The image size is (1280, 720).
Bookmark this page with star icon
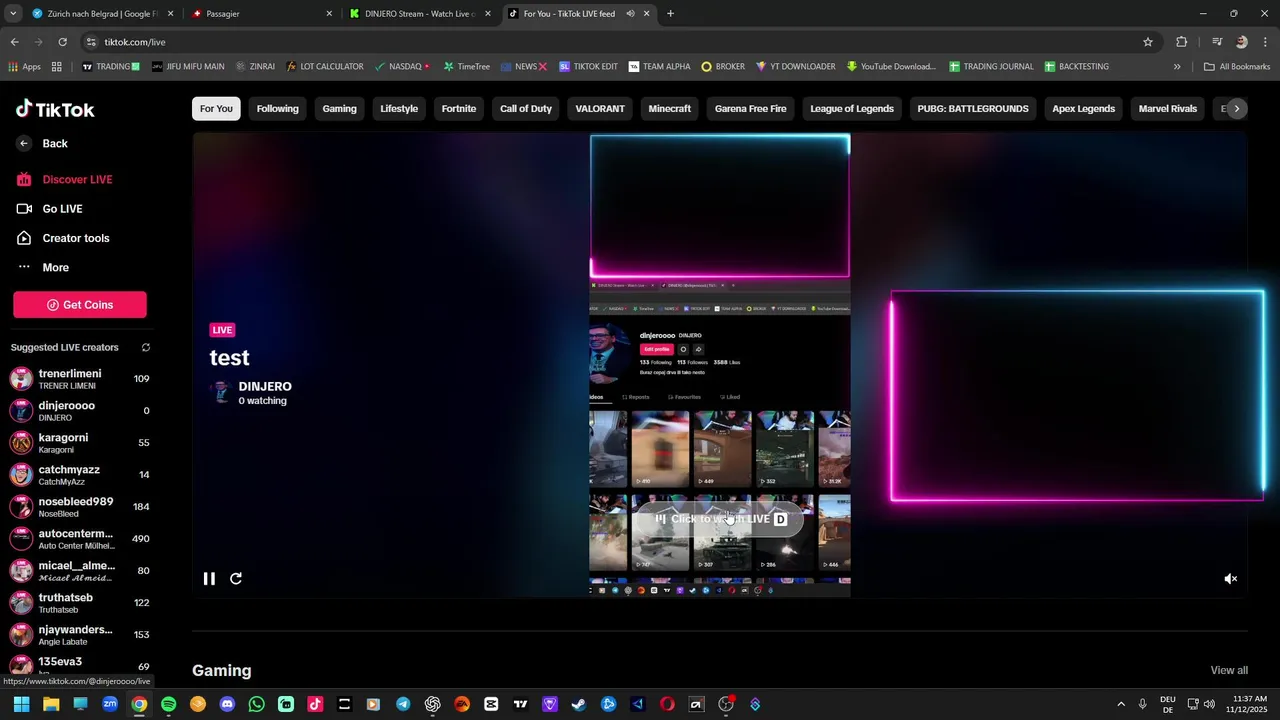click(x=1148, y=42)
